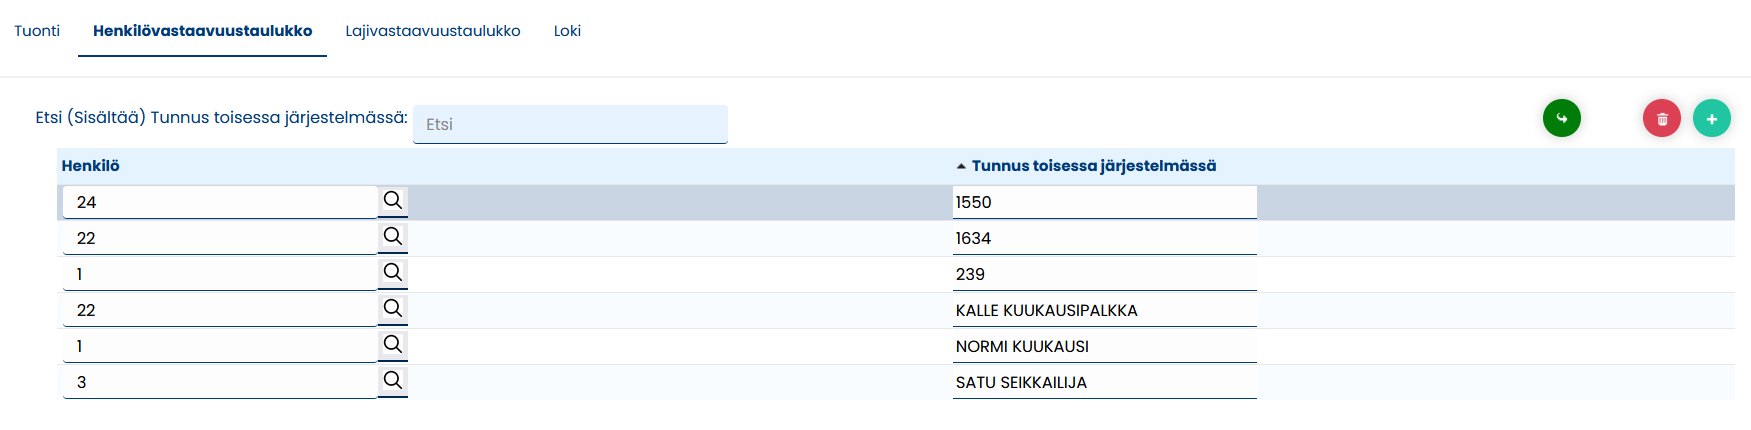Edit Henkilö field in the 1634 row
Image resolution: width=1751 pixels, height=430 pixels.
click(x=220, y=238)
